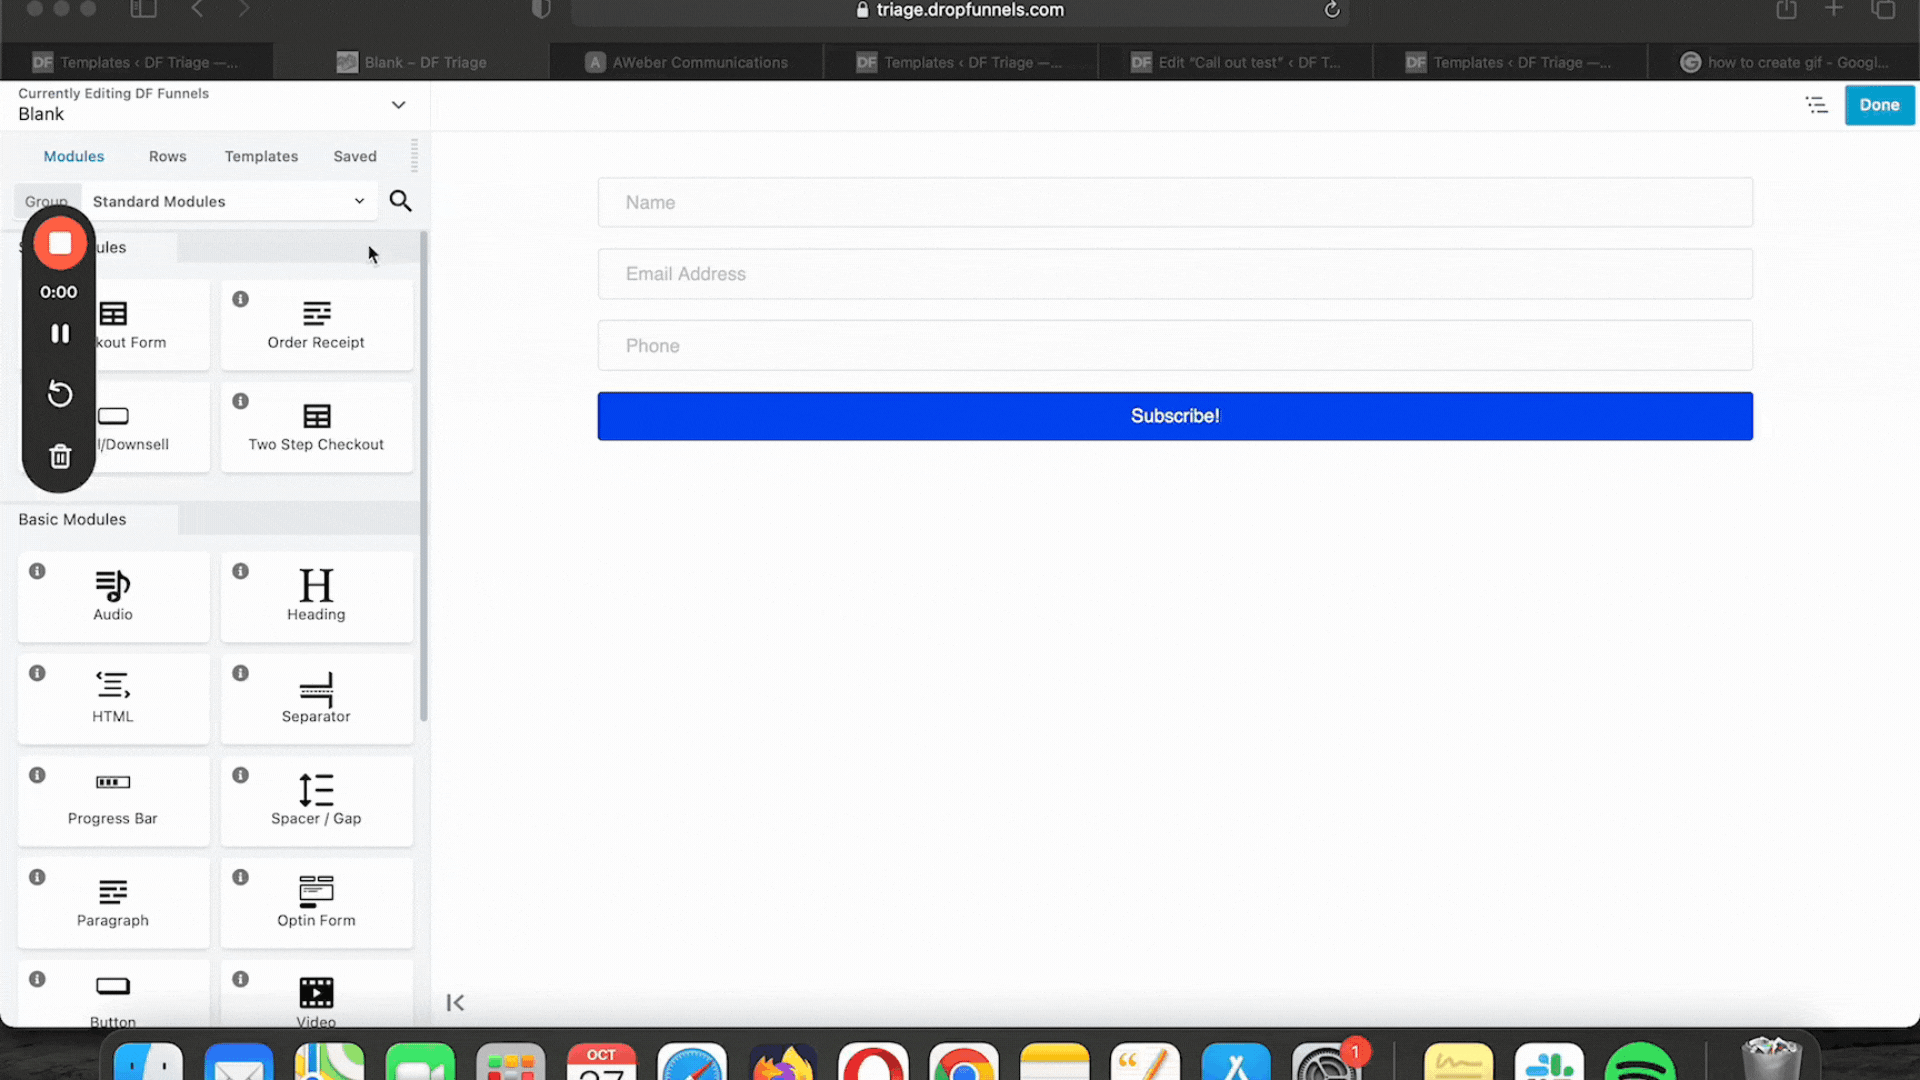Collapse the builder side panel arrow
This screenshot has width=1920, height=1080.
coord(455,1002)
